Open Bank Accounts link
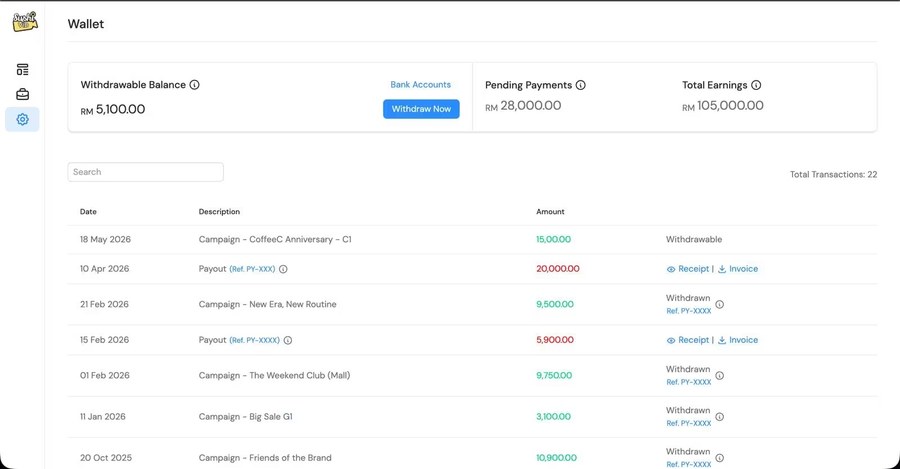The height and width of the screenshot is (469, 900). click(420, 84)
